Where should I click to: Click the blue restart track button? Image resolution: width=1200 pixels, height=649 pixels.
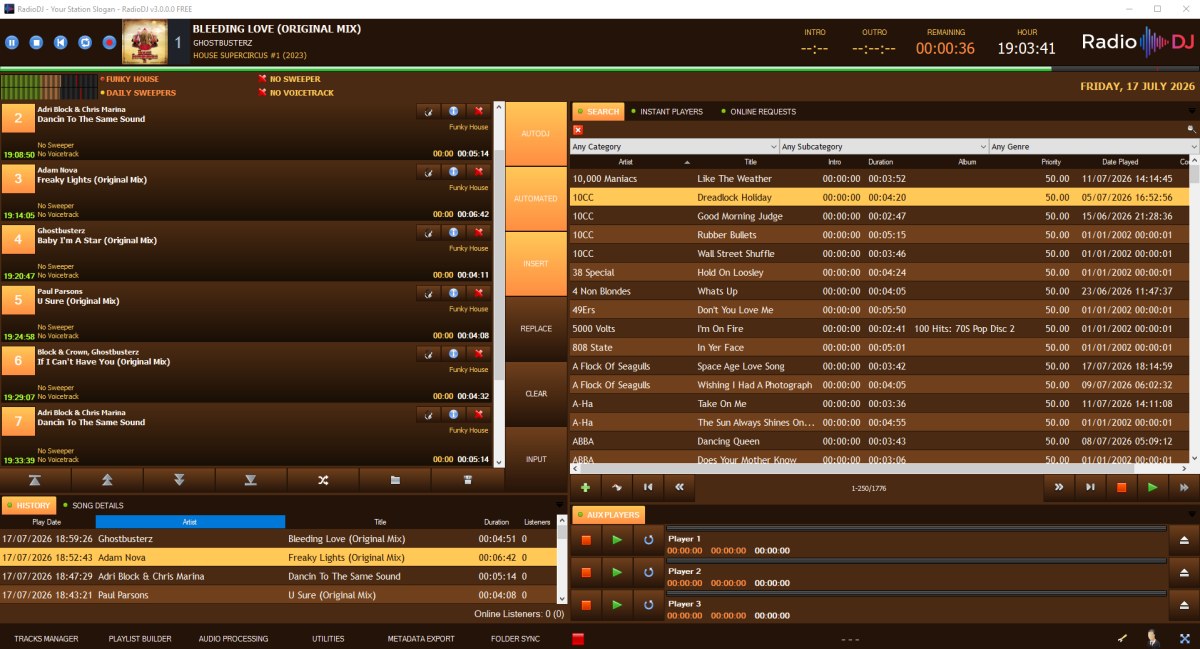60,43
